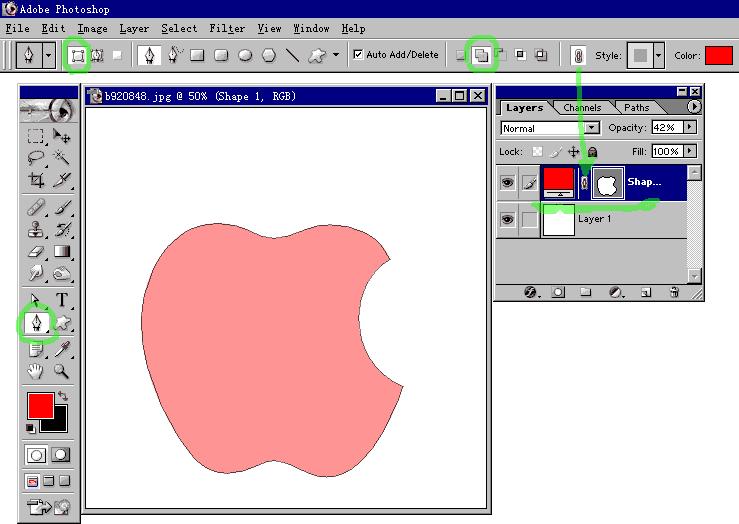The height and width of the screenshot is (524, 739).
Task: Choose the Hand tool in the toolbox
Action: click(x=37, y=371)
